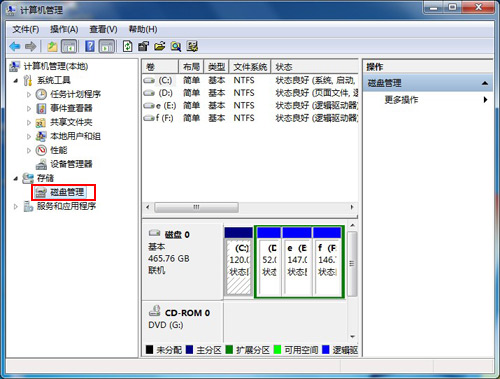Expand the 共享文件夹 node arrow
The image size is (500, 379).
(x=29, y=122)
